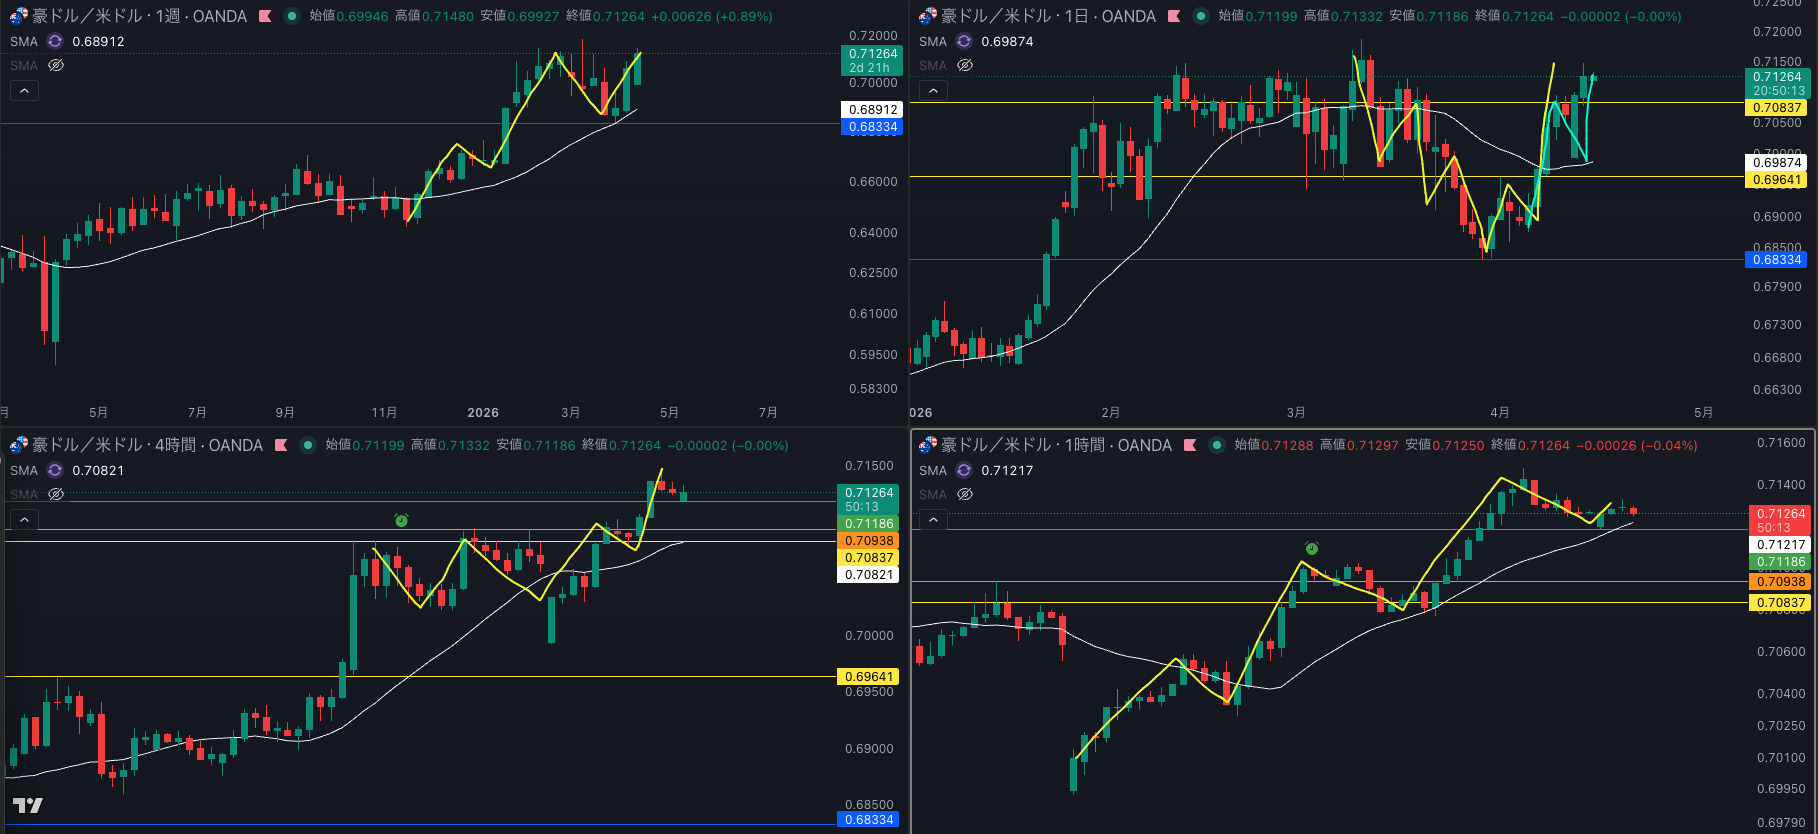The image size is (1818, 834).
Task: Unhide the second SMA on 1-hour chart
Action: (x=965, y=494)
